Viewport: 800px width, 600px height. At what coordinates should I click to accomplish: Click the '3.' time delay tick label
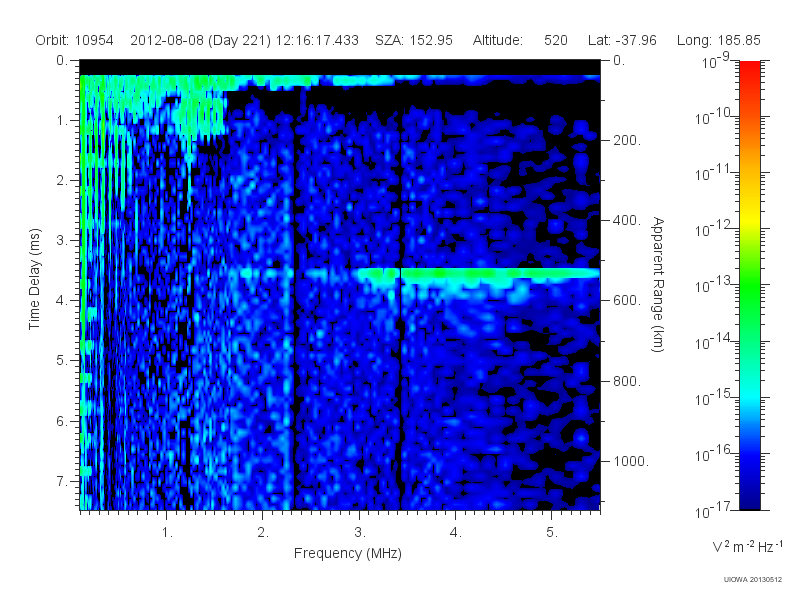point(62,240)
